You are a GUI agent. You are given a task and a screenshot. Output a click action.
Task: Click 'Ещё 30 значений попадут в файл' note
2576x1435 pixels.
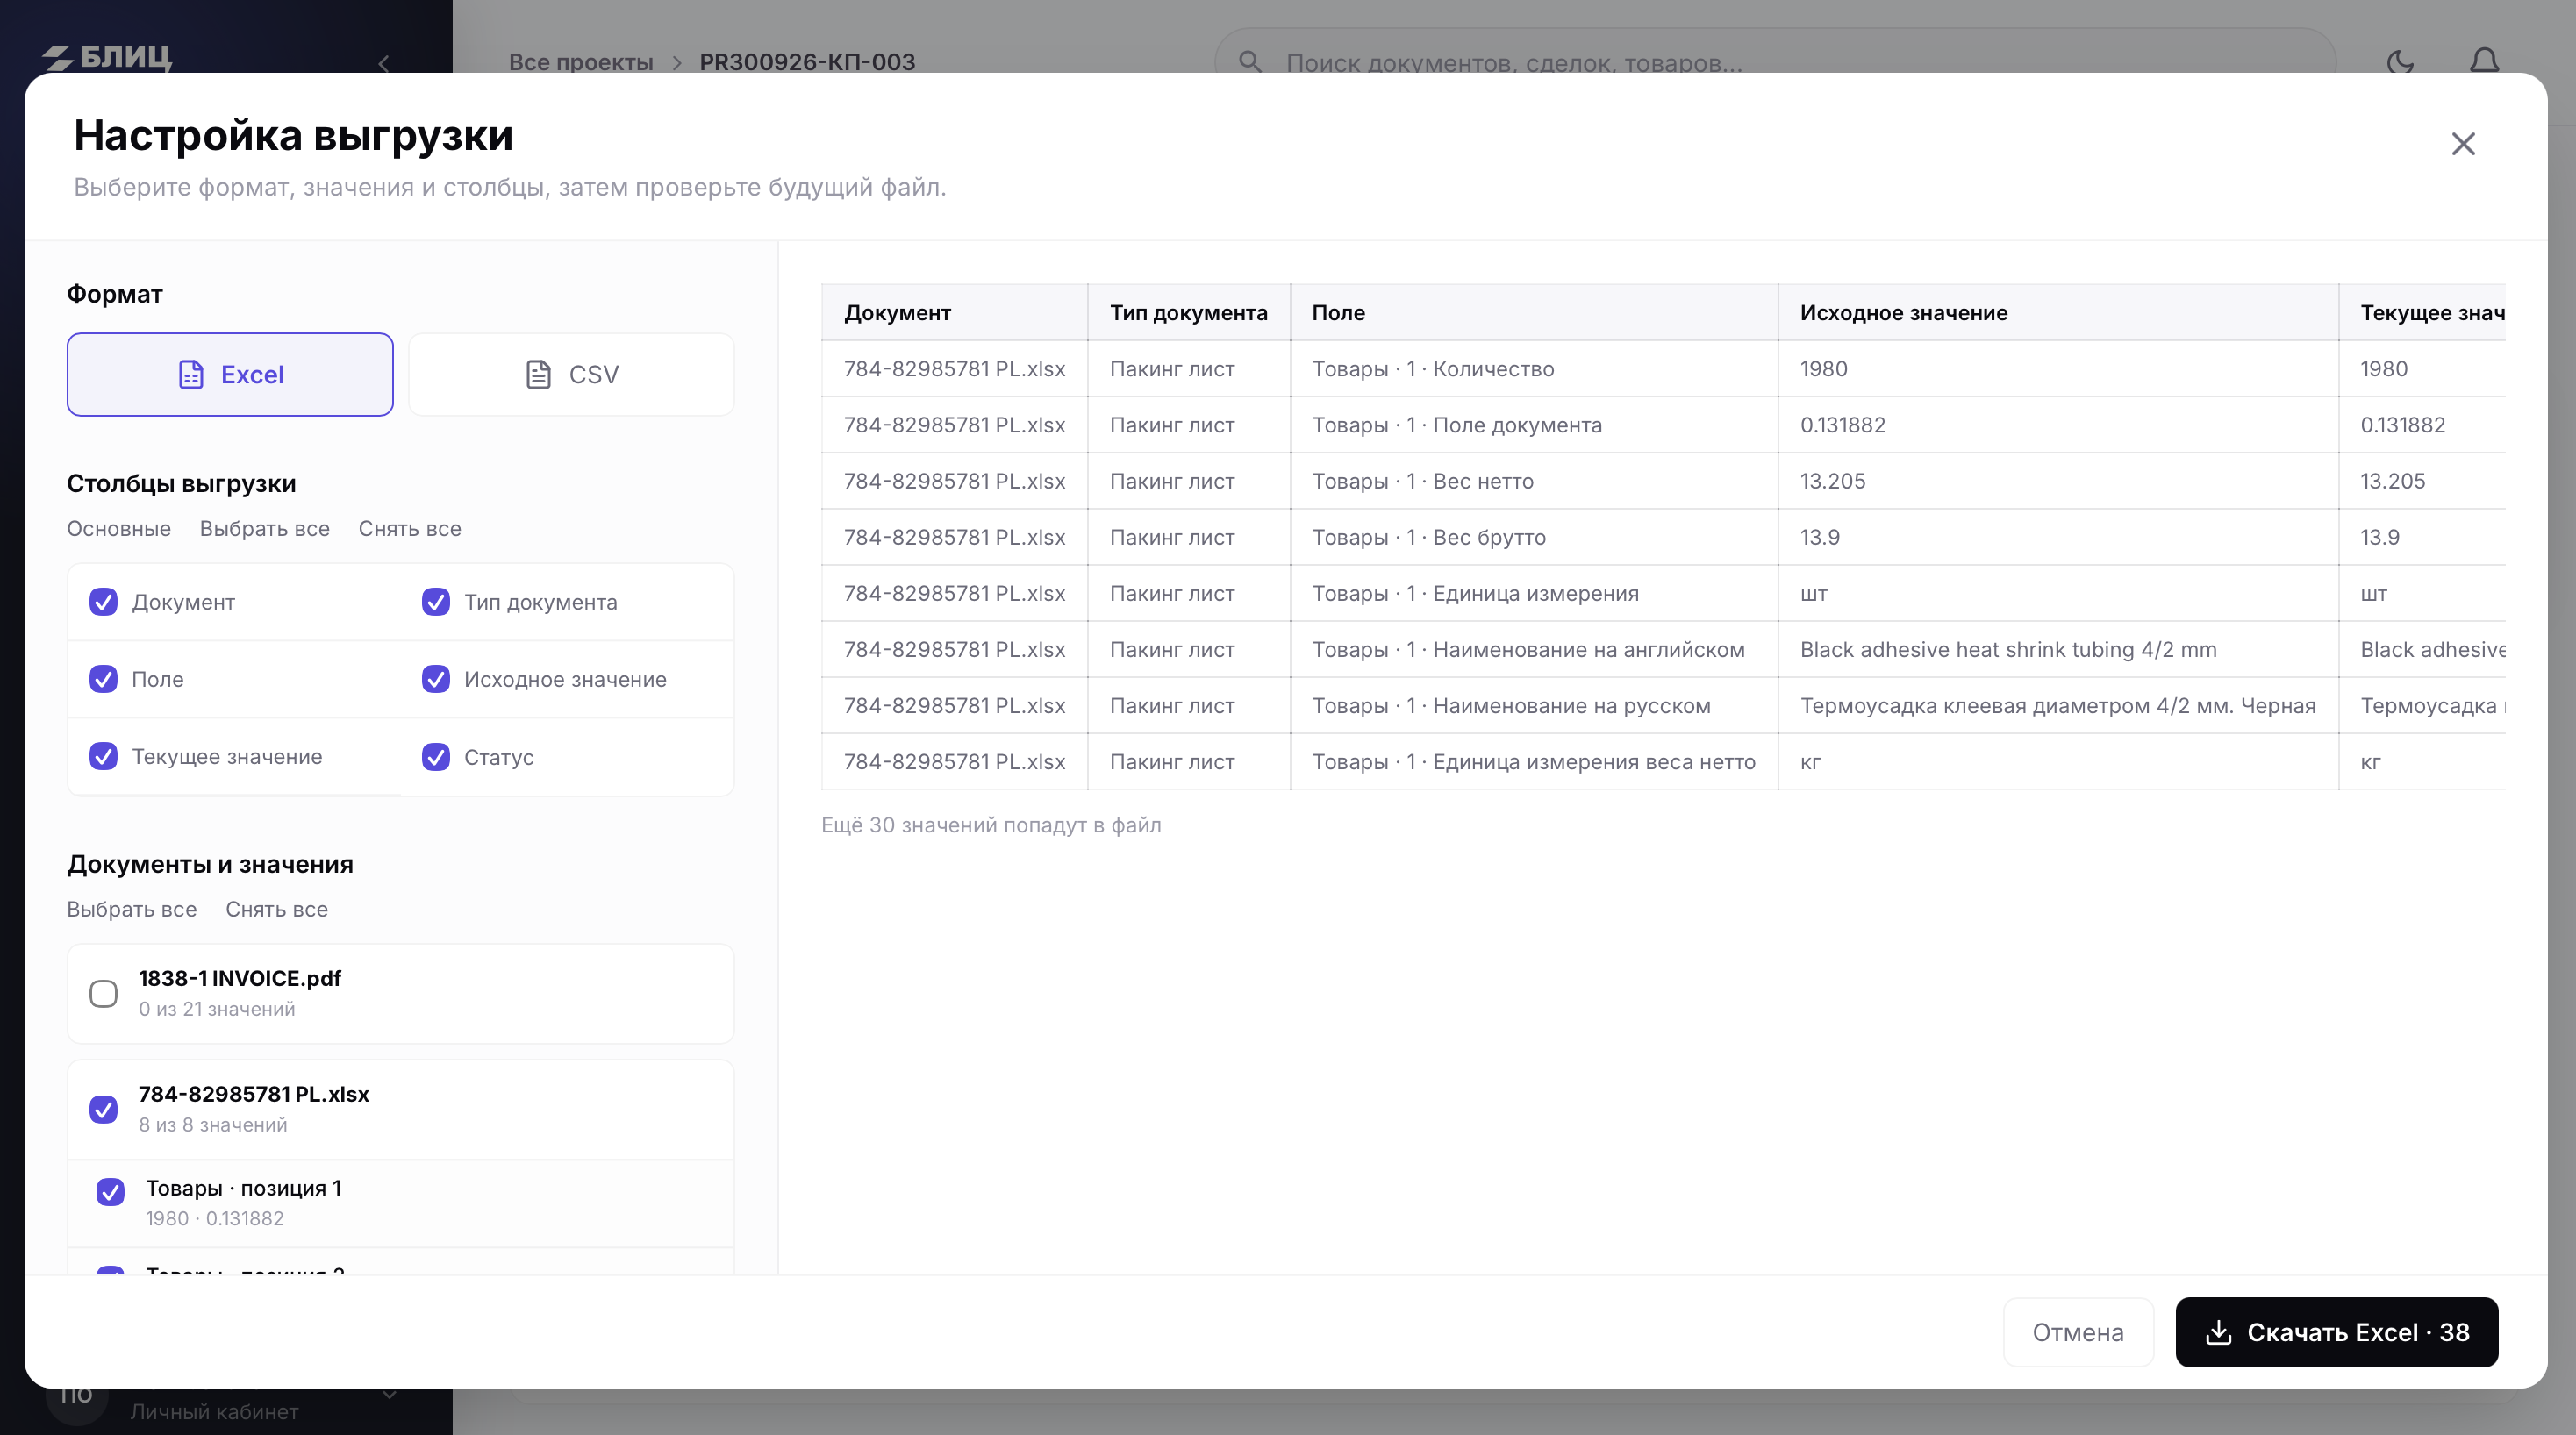tap(991, 825)
